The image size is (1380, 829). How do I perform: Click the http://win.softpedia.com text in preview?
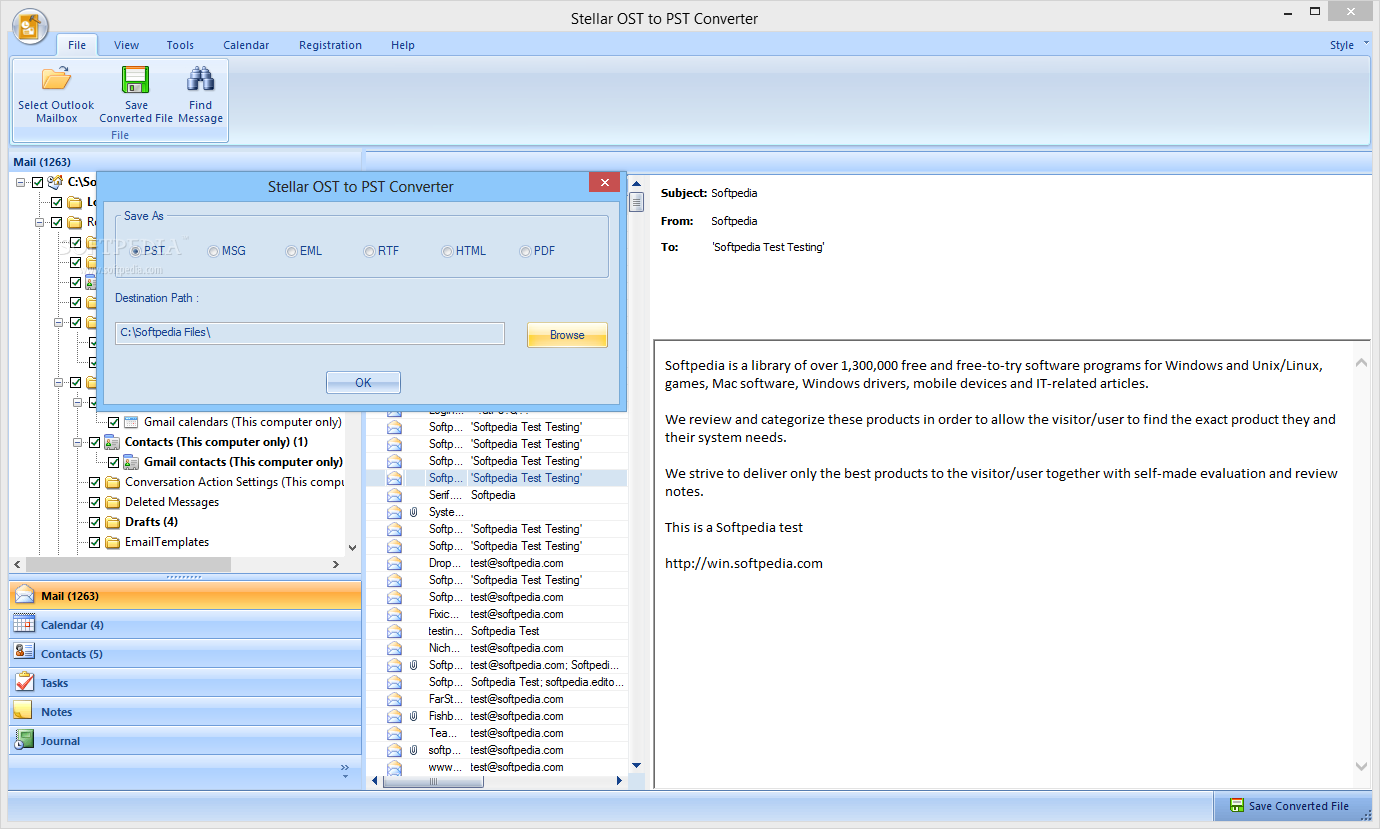(744, 563)
